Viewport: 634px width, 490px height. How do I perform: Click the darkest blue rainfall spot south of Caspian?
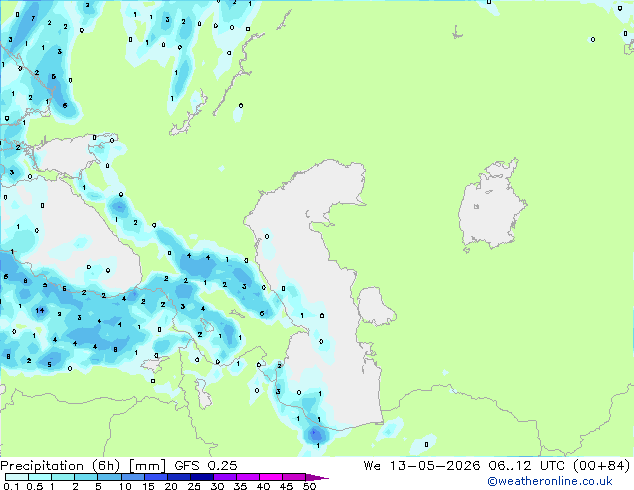point(316,435)
